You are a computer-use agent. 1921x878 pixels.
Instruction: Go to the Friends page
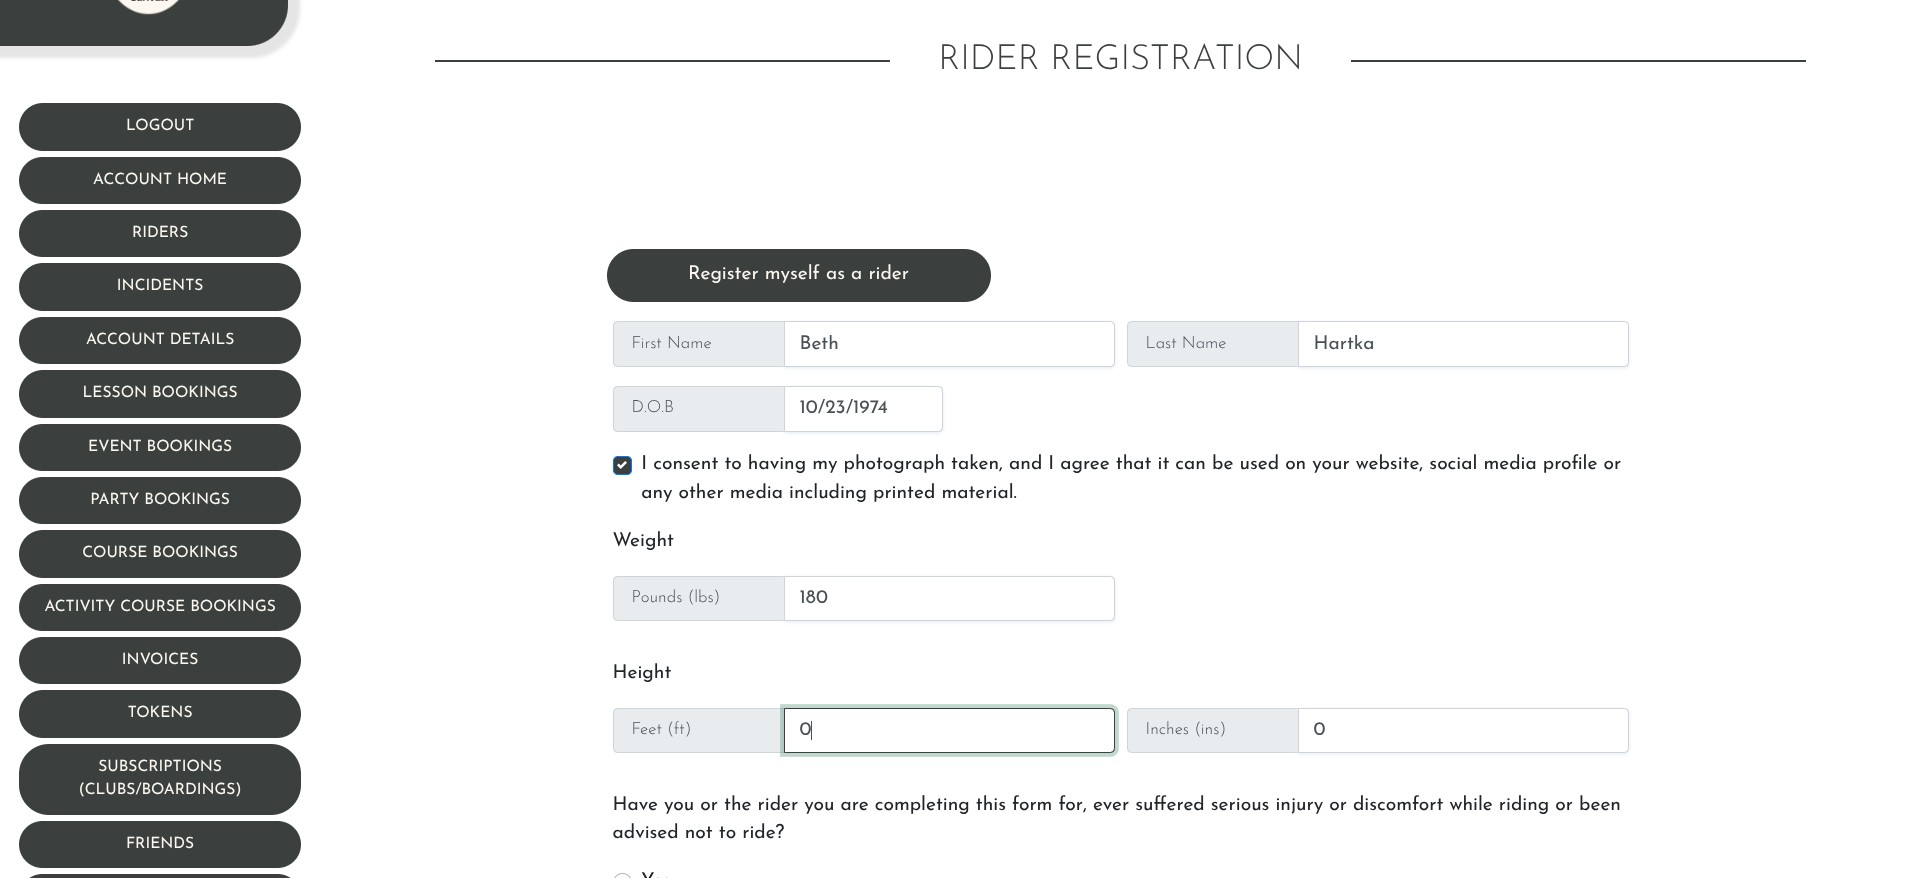pyautogui.click(x=160, y=844)
